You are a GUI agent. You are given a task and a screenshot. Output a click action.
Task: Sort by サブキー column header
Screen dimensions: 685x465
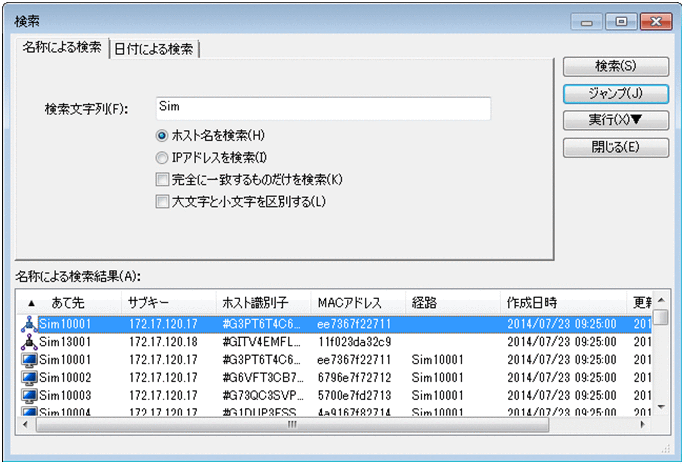tap(169, 302)
